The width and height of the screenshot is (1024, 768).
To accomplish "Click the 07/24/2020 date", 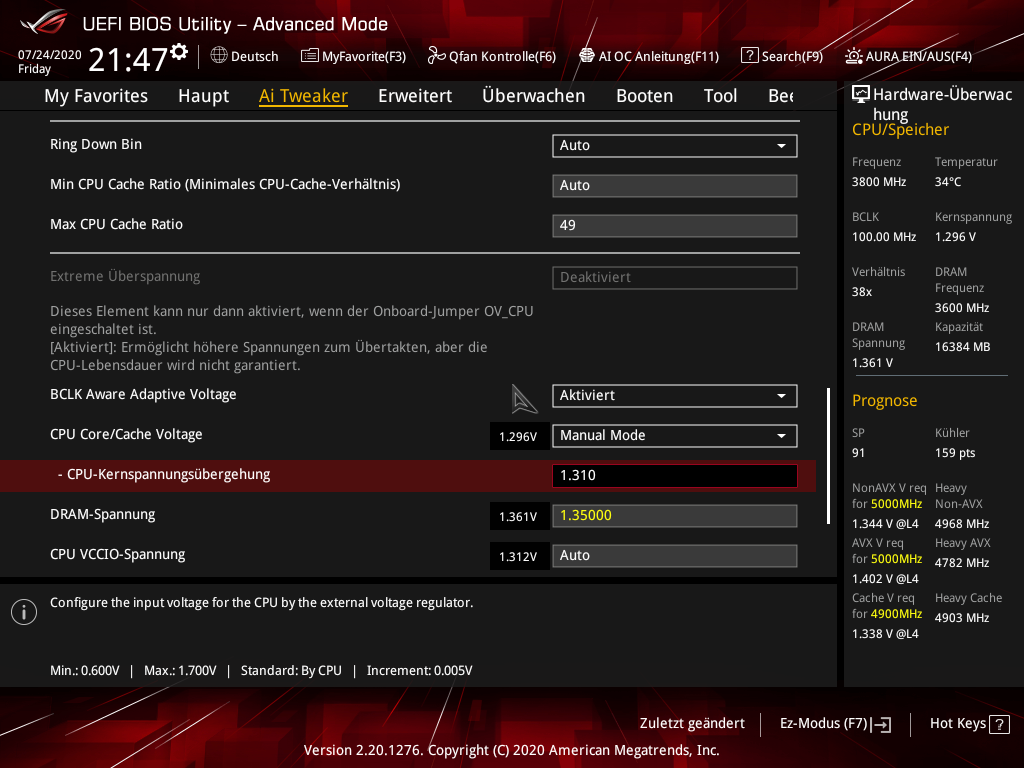I will tap(50, 55).
